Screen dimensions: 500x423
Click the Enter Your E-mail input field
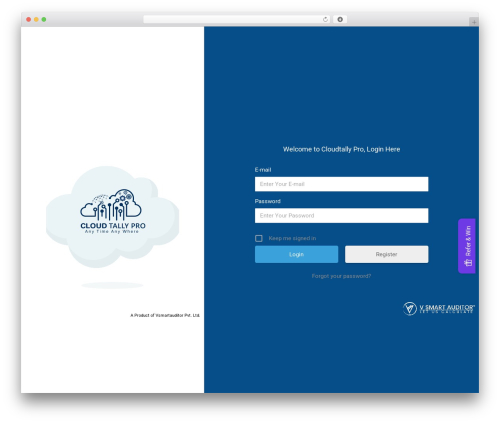coord(341,184)
